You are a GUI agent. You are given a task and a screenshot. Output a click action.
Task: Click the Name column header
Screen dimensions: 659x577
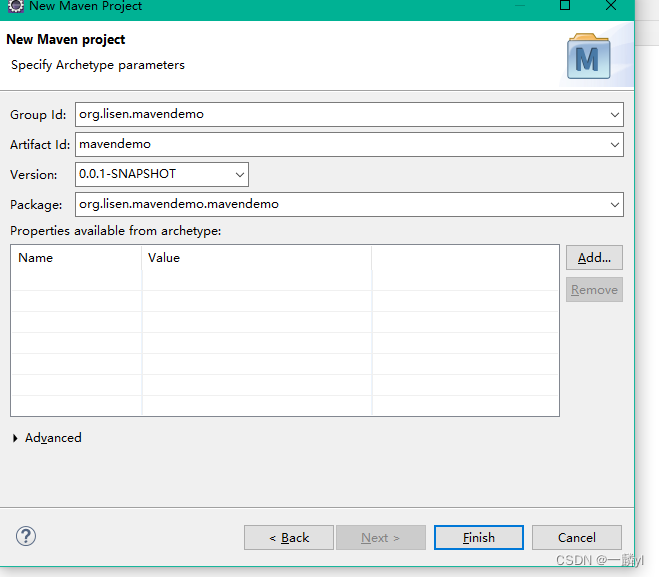pyautogui.click(x=76, y=258)
